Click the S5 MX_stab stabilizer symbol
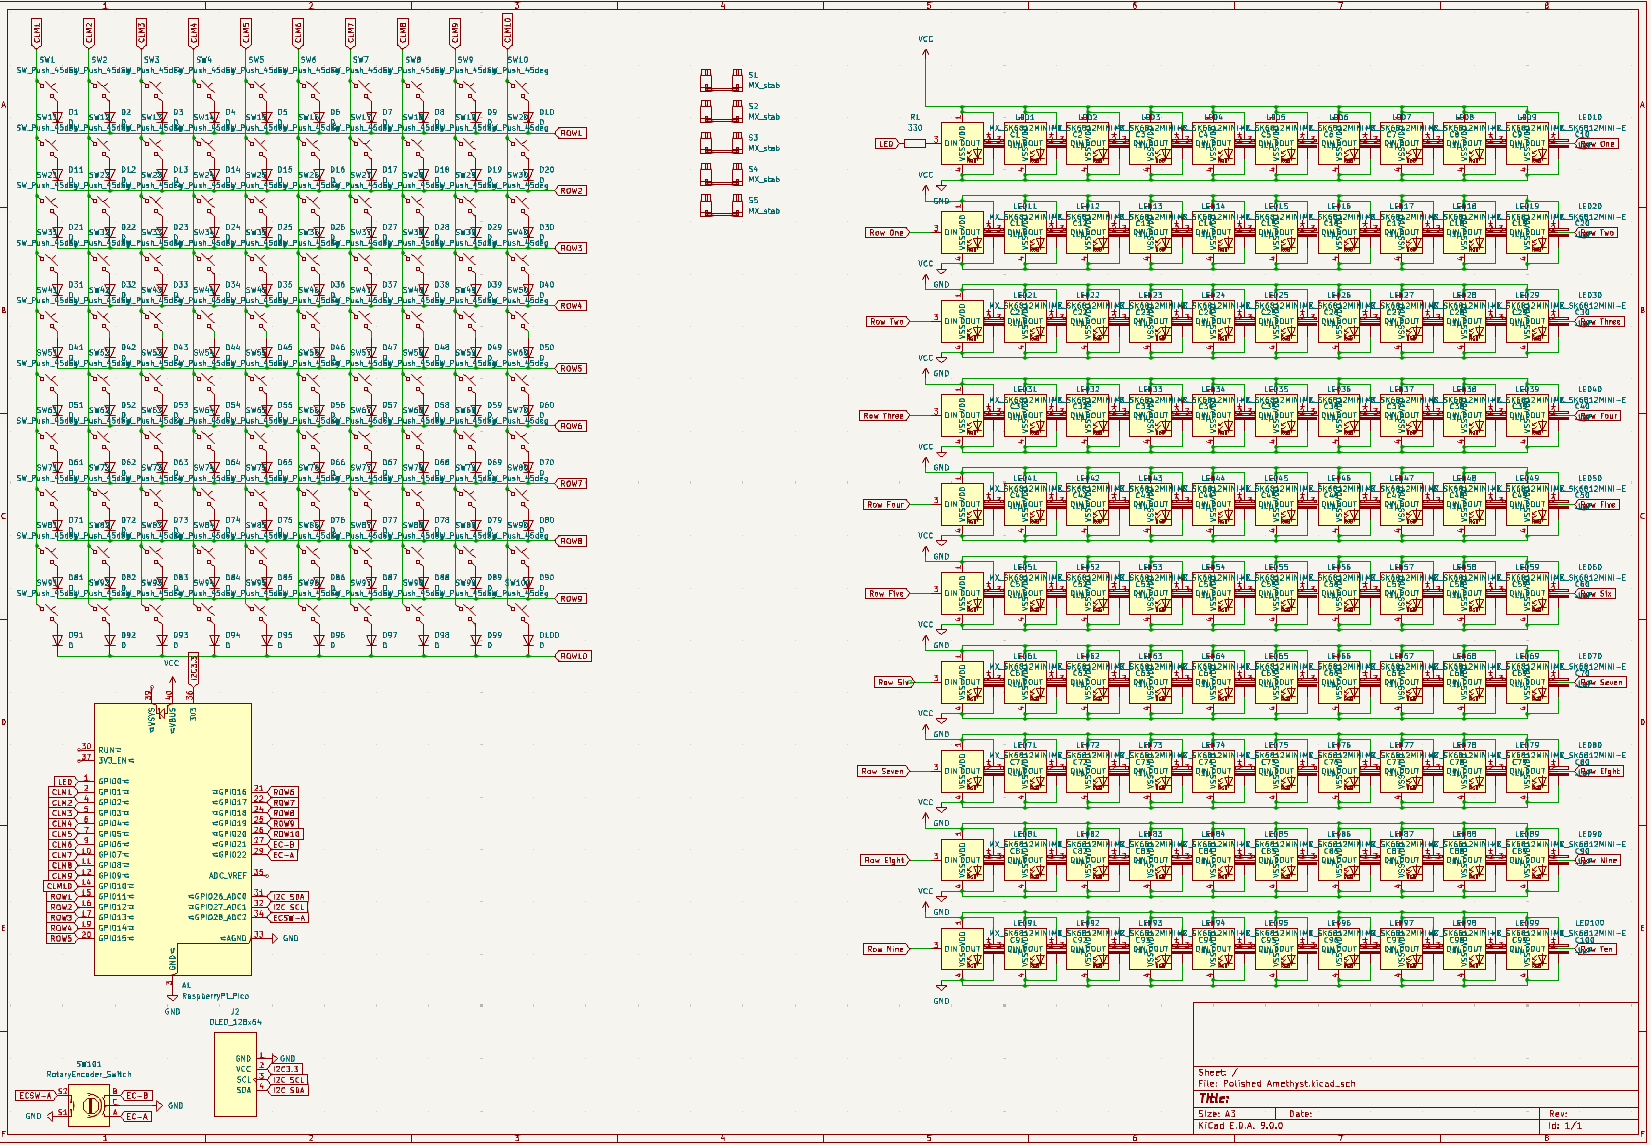The width and height of the screenshot is (1651, 1145). [x=720, y=206]
